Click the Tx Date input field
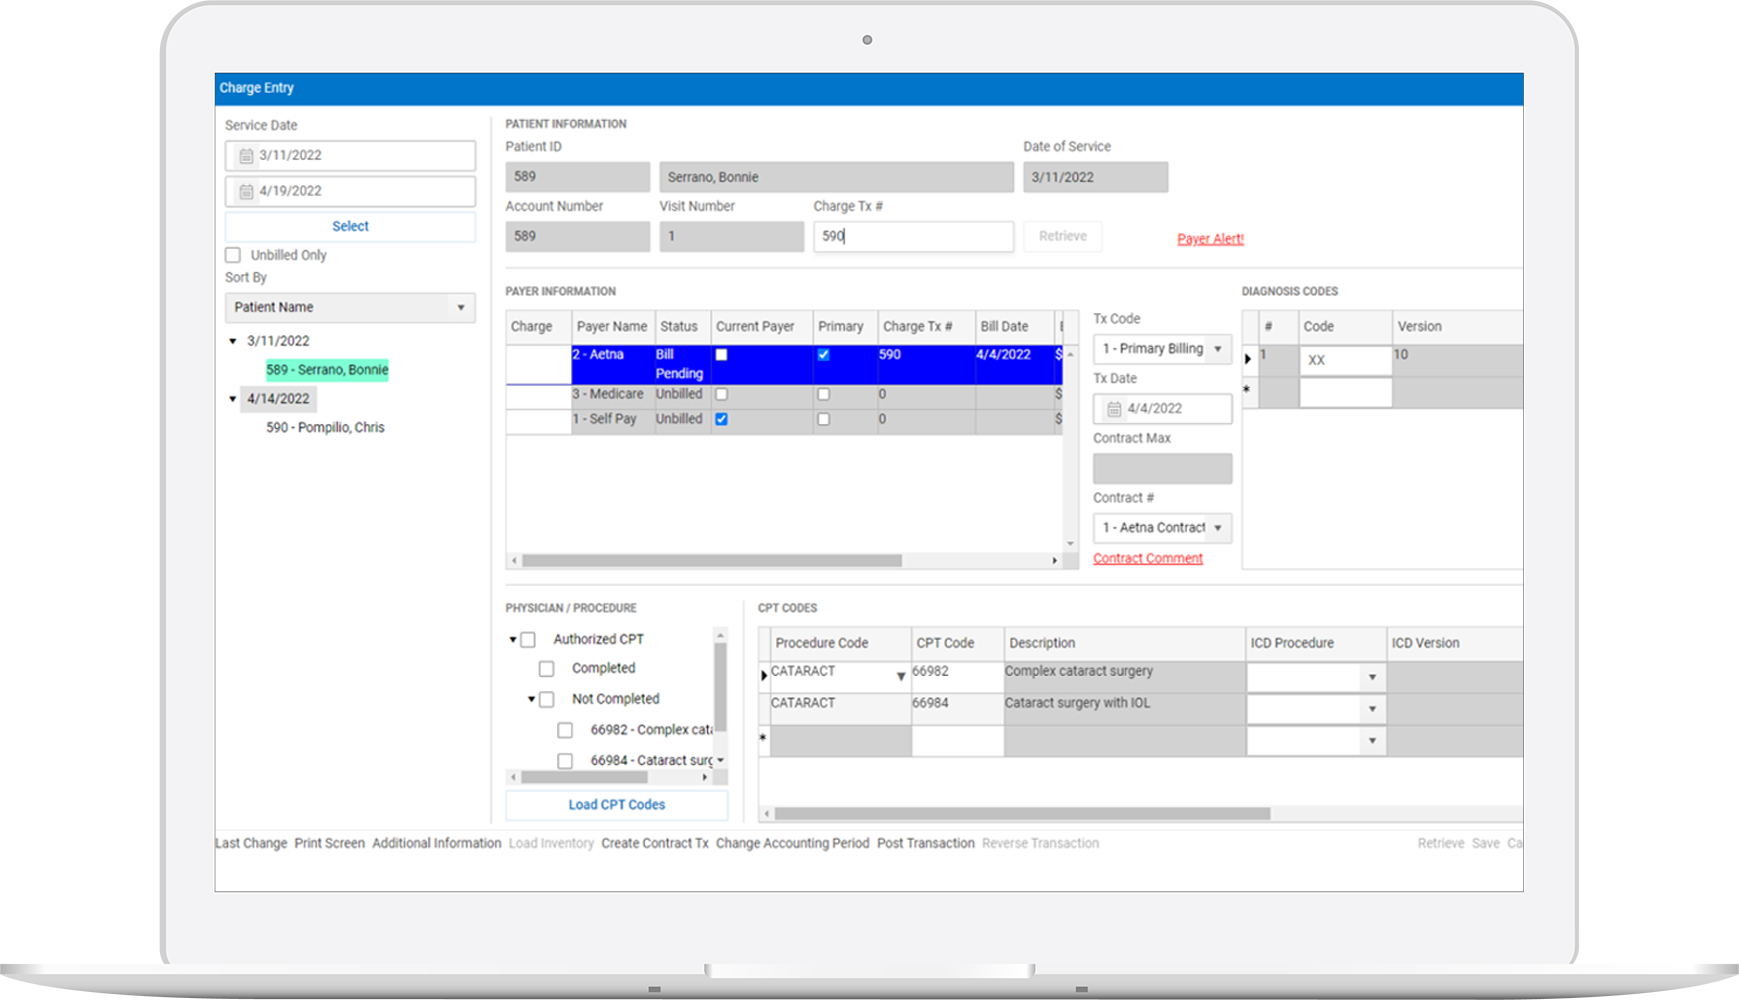The image size is (1739, 1000). point(1162,409)
